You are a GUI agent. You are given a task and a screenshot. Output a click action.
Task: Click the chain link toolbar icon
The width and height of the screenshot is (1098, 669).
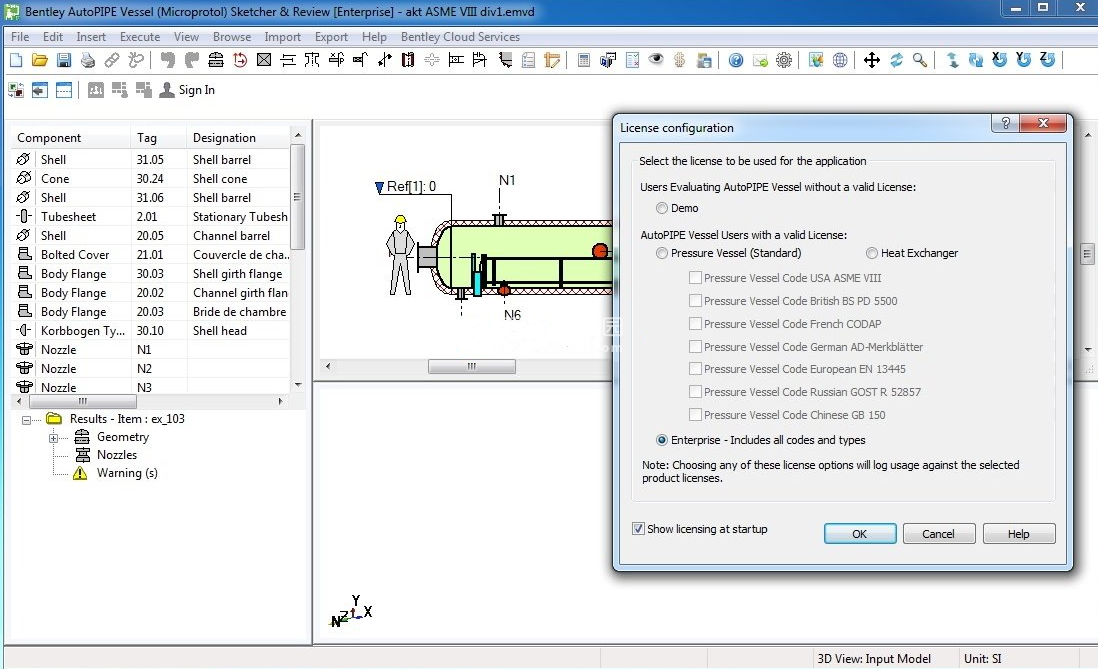[x=111, y=60]
